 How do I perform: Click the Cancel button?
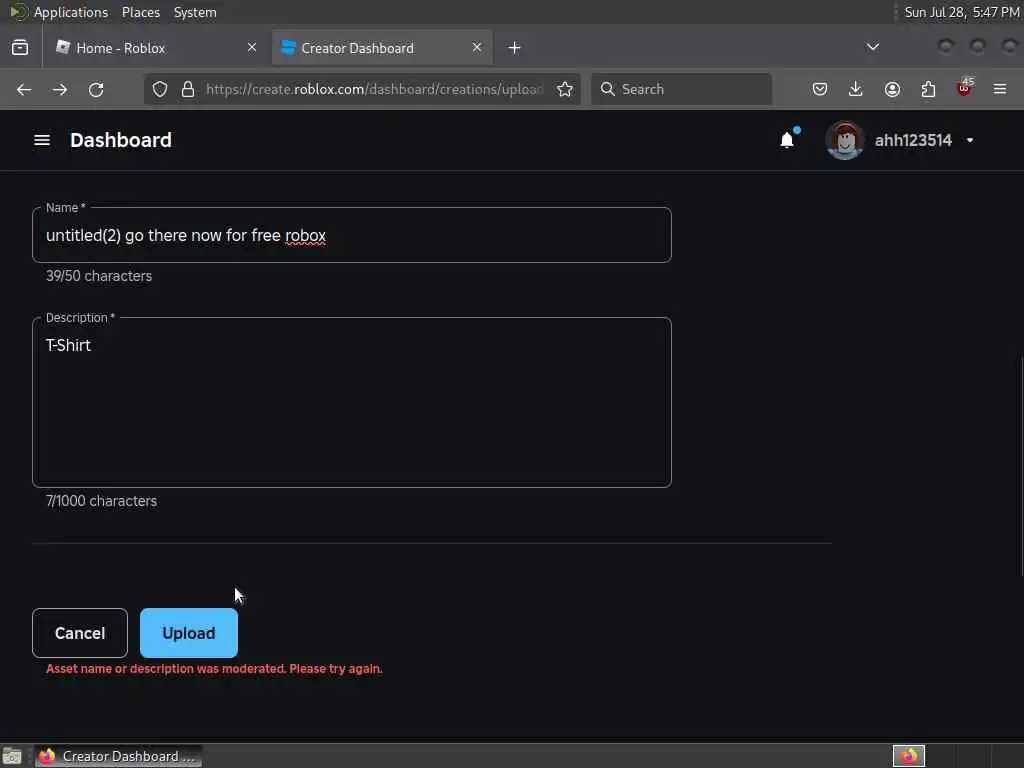coord(80,633)
